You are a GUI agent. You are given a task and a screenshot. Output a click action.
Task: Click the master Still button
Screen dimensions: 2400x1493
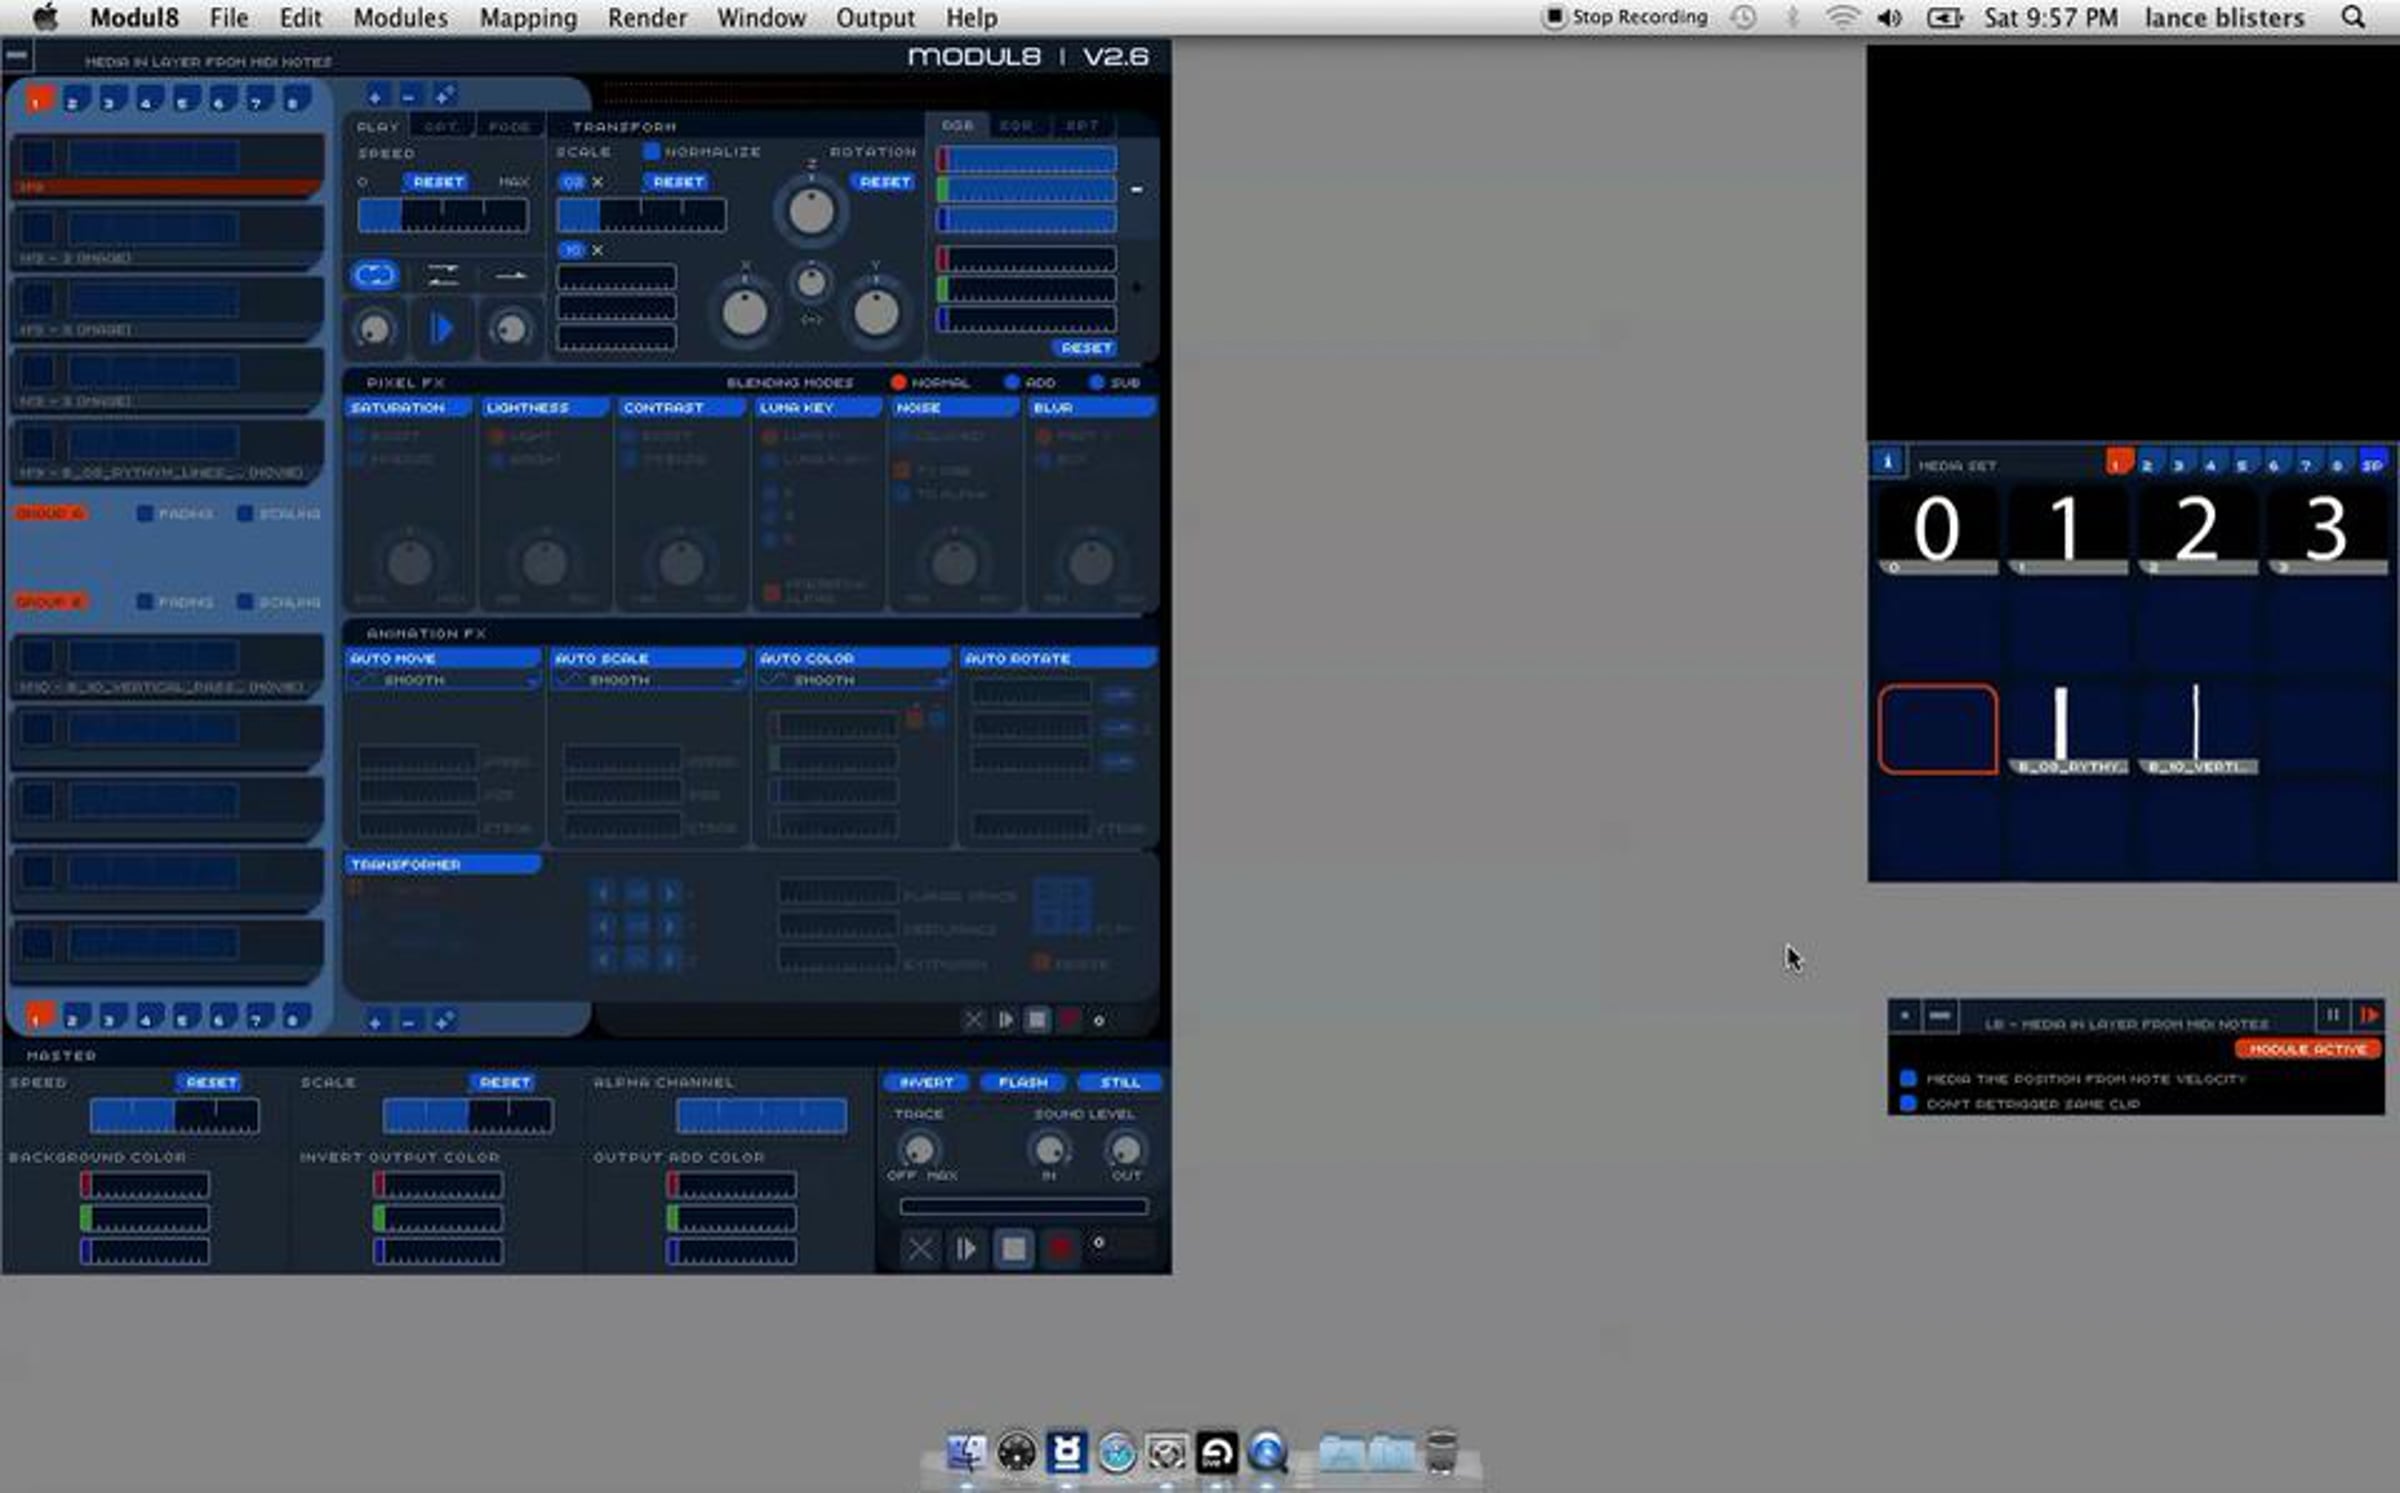pos(1119,1082)
